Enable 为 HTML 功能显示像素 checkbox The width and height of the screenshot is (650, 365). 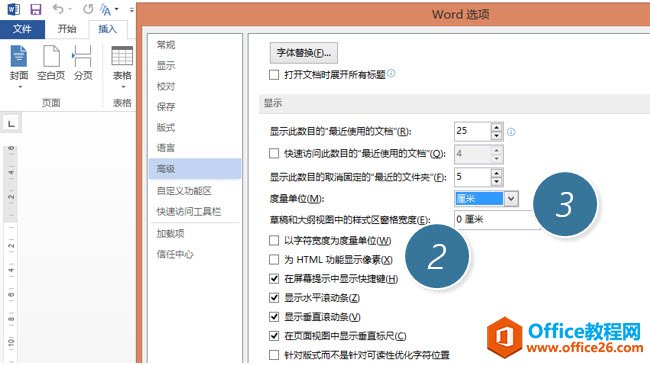point(274,260)
